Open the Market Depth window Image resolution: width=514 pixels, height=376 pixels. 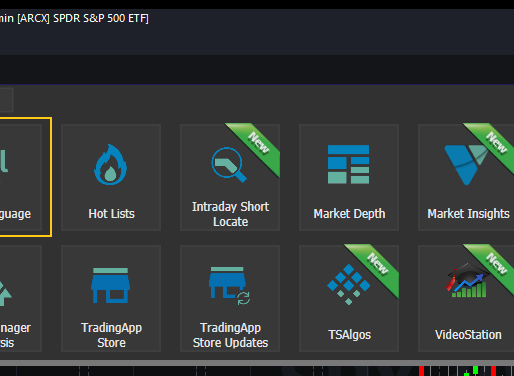[x=349, y=177]
